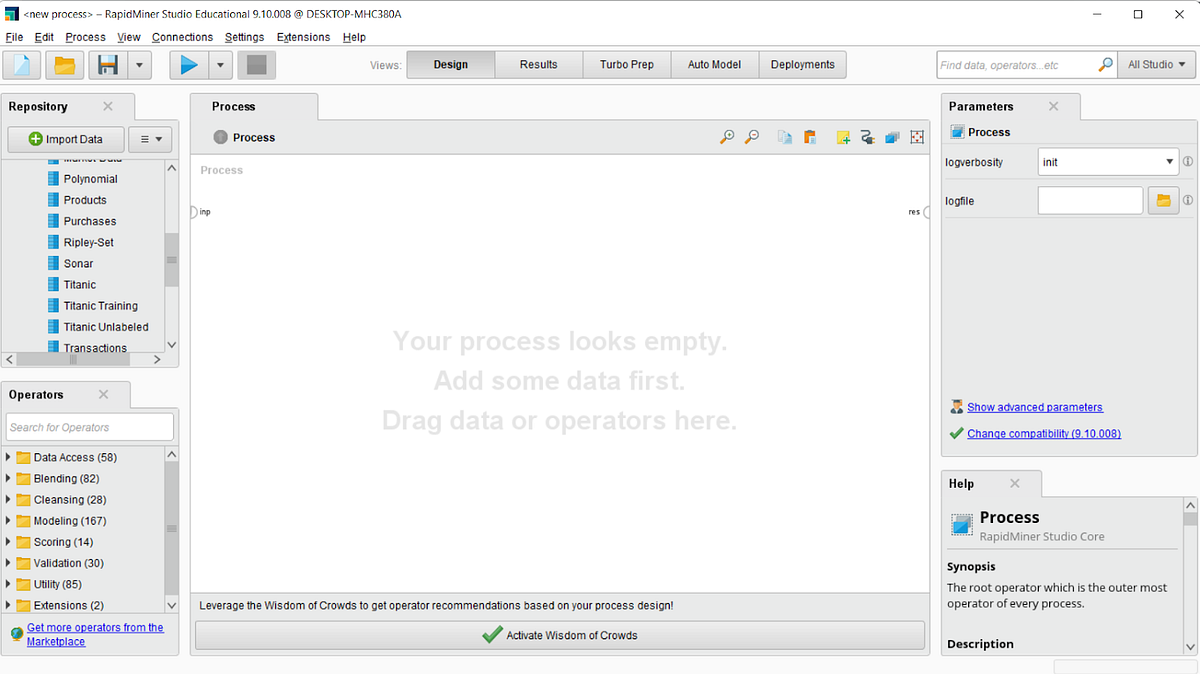Zoom out of the process canvas
Image resolution: width=1200 pixels, height=674 pixels.
(x=752, y=136)
